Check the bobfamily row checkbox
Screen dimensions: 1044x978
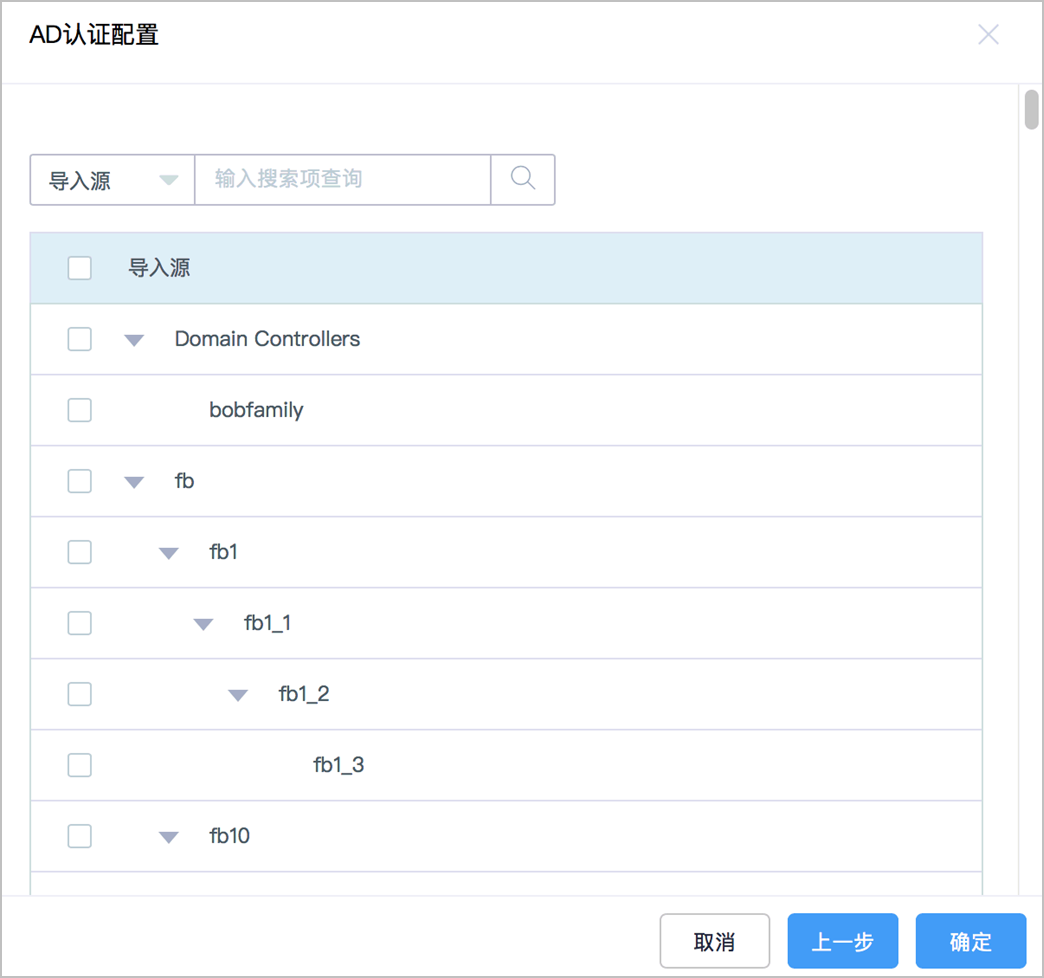click(80, 410)
